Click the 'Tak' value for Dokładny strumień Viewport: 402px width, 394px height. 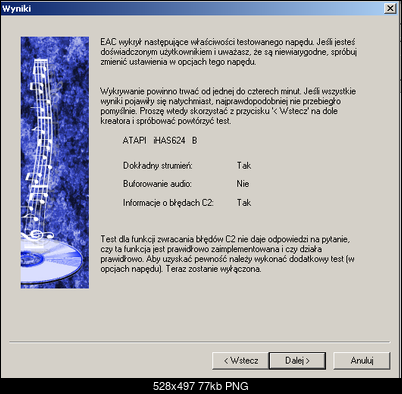(x=244, y=166)
